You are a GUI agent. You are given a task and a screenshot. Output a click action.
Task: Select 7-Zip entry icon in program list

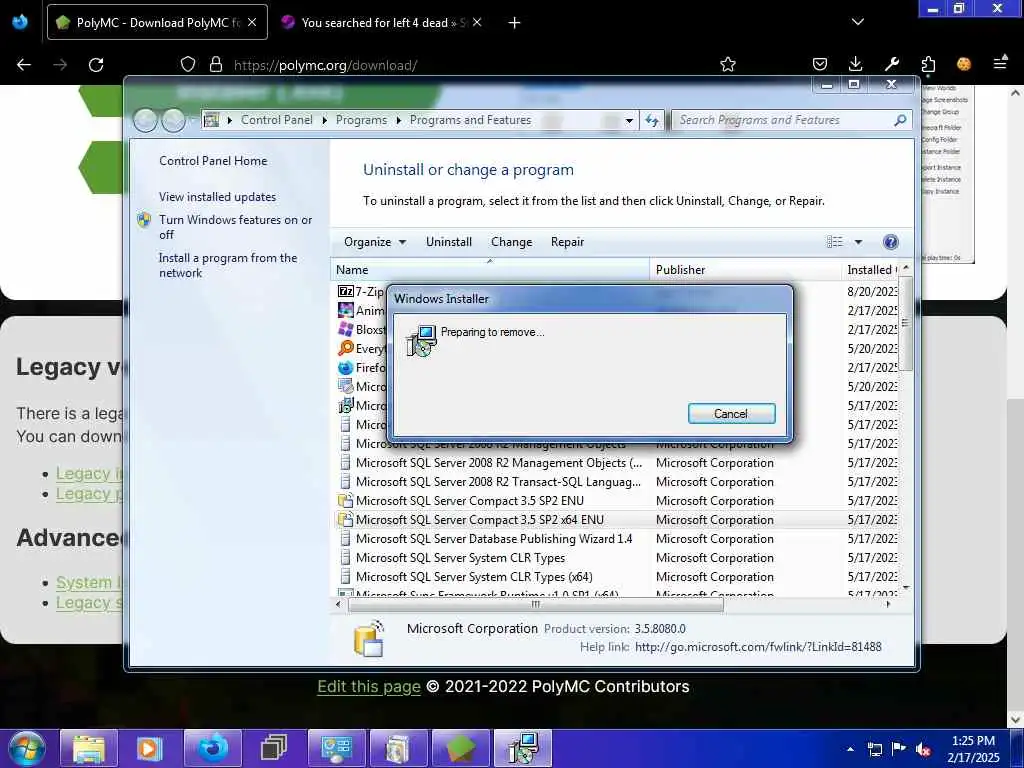tap(345, 291)
